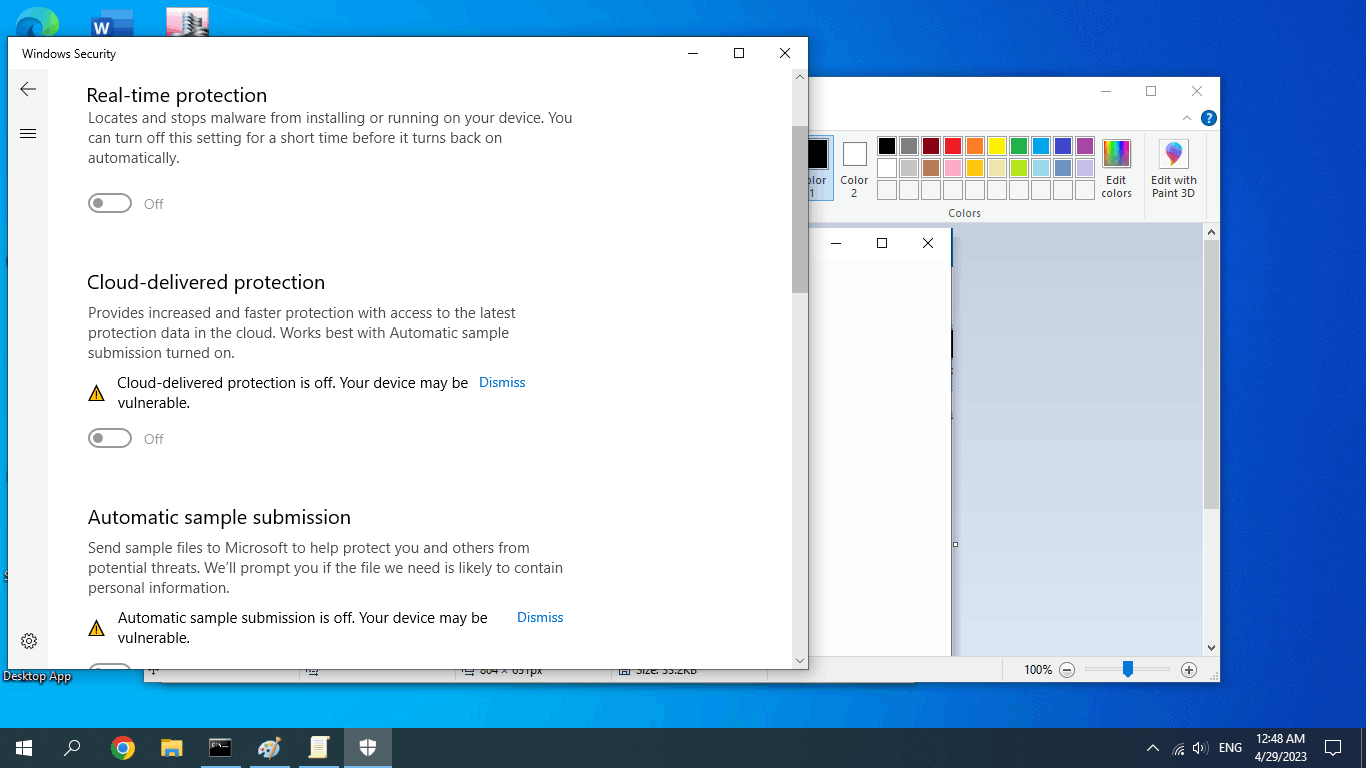Open the Windows Security hamburger navigation menu
This screenshot has height=768, width=1366.
(28, 134)
